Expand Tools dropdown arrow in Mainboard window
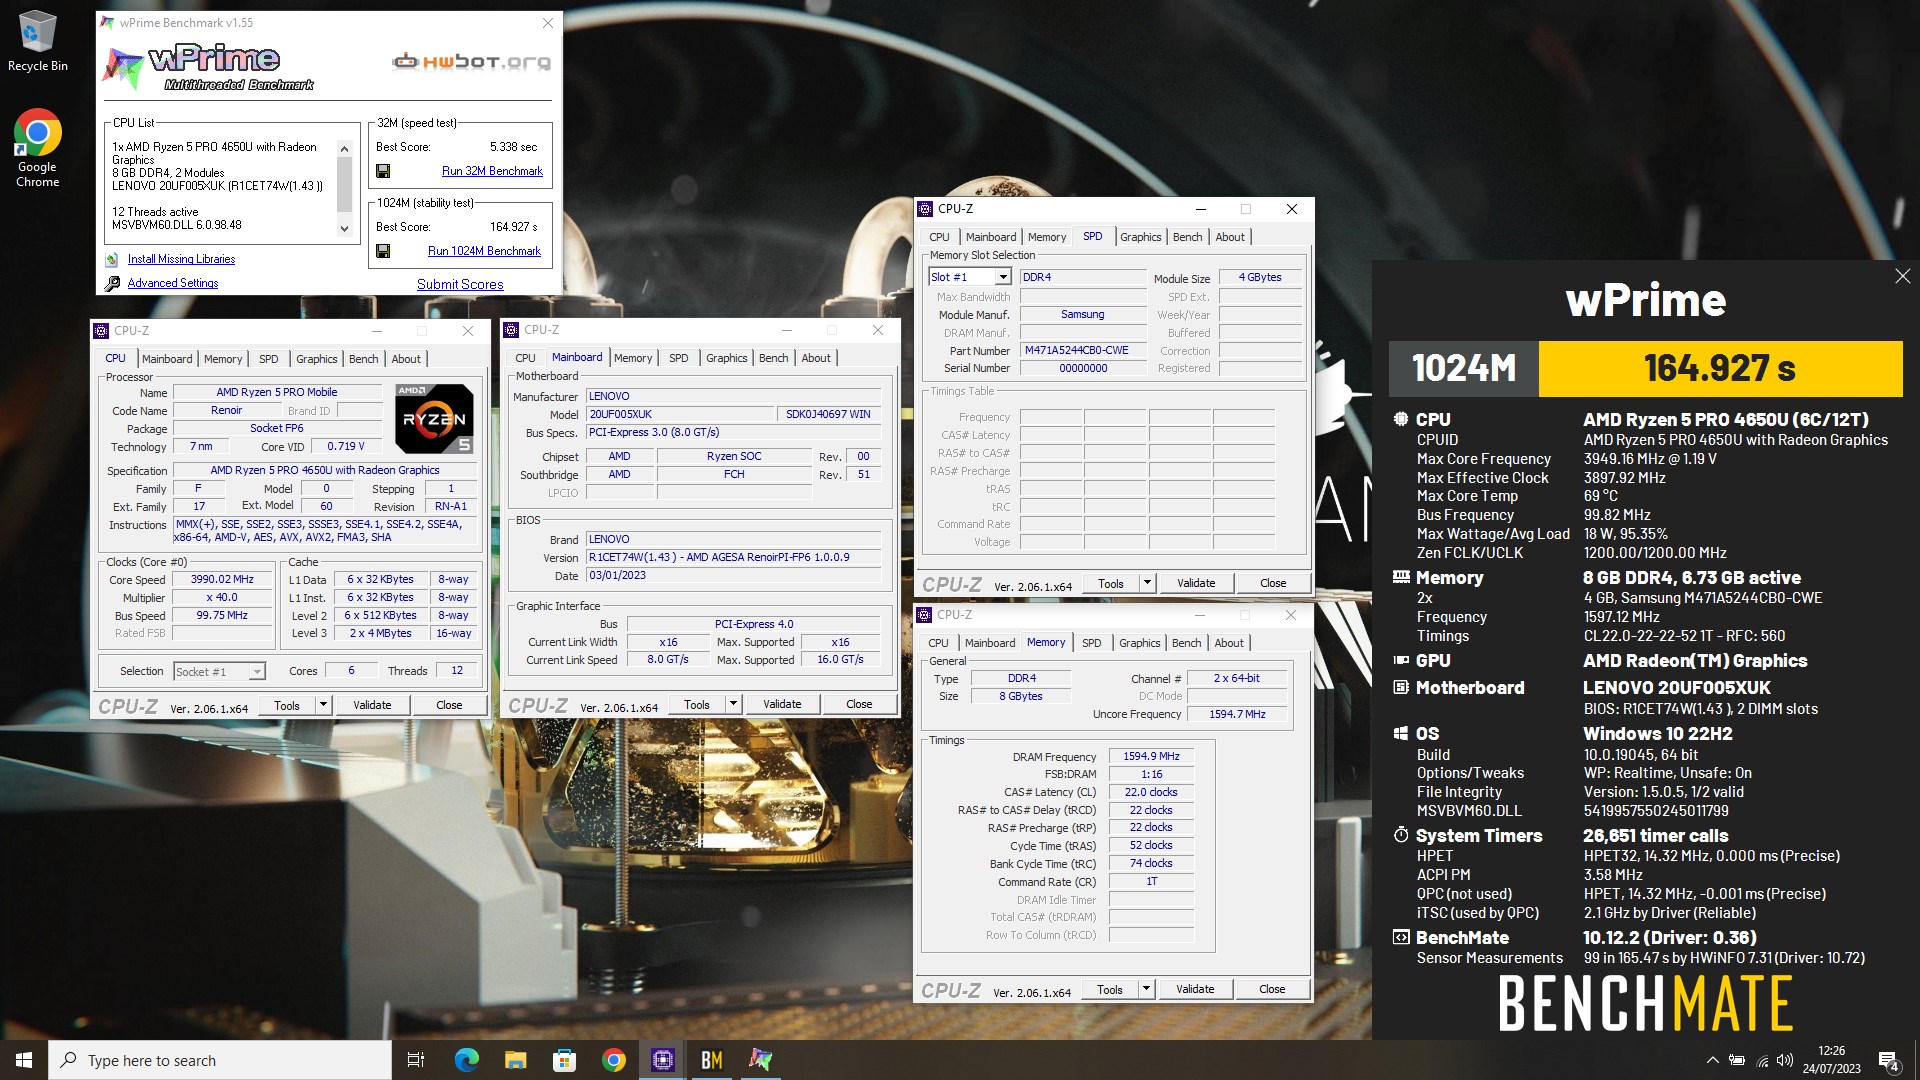 pyautogui.click(x=732, y=704)
